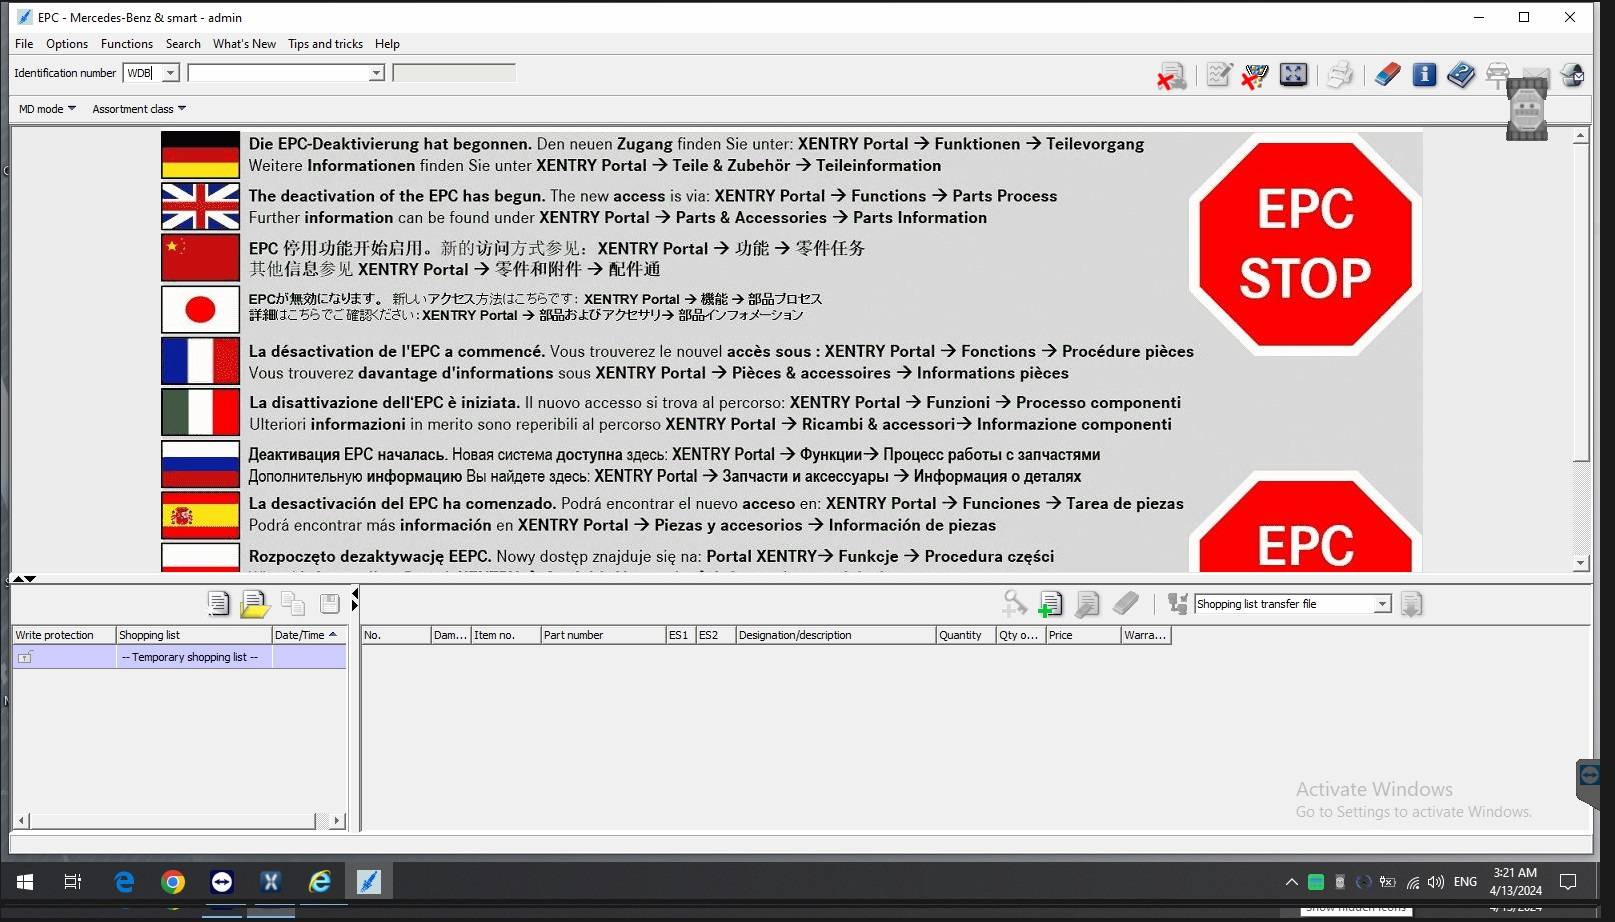Click the grey diagnostic multiplexer device icon

pyautogui.click(x=1527, y=109)
